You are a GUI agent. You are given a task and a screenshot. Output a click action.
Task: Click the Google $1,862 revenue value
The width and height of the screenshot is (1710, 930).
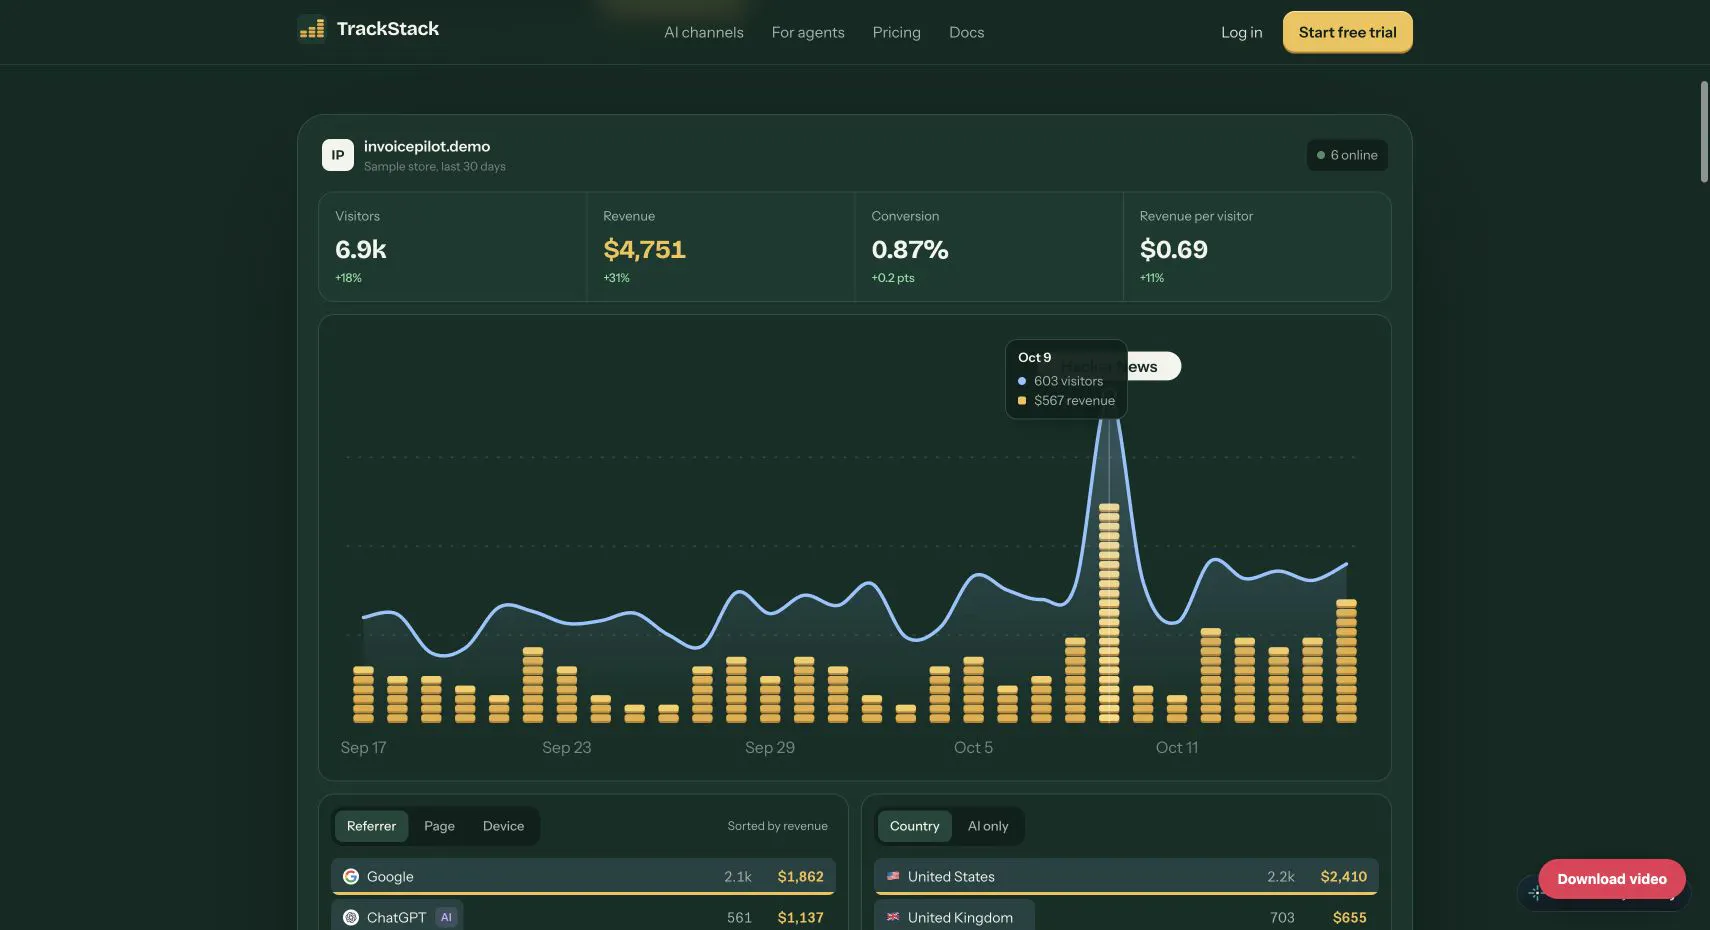[x=800, y=876]
